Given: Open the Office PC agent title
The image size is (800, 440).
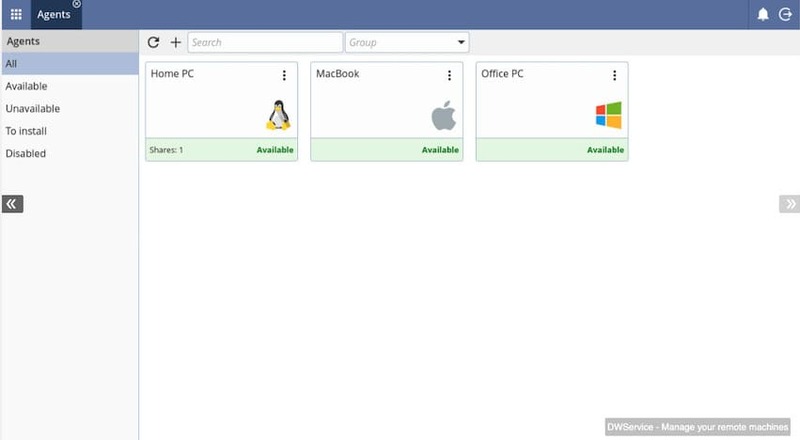Looking at the screenshot, I should pyautogui.click(x=502, y=74).
